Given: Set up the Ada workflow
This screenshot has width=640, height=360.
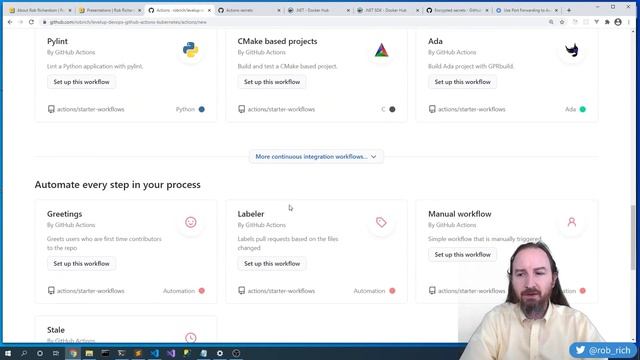Looking at the screenshot, I should point(462,82).
